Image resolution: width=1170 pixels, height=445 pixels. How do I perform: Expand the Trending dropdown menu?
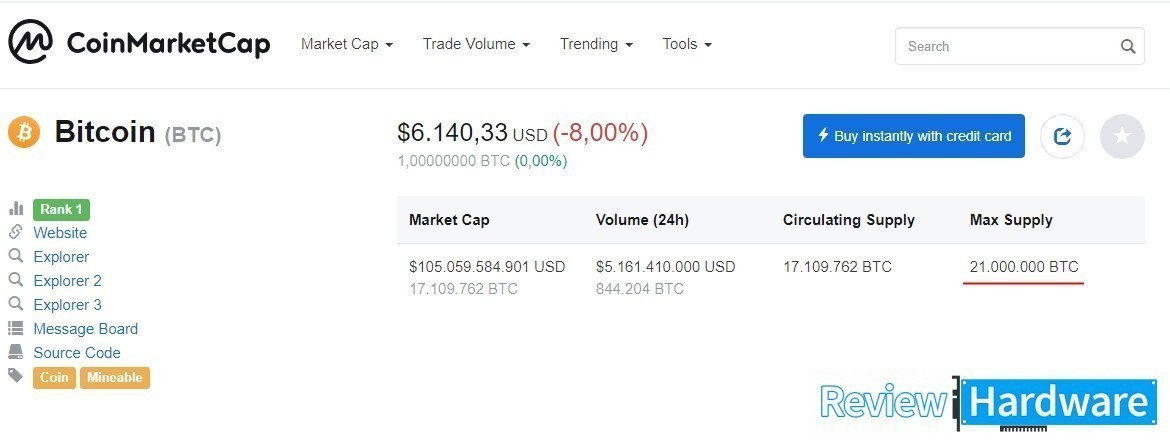pyautogui.click(x=596, y=44)
